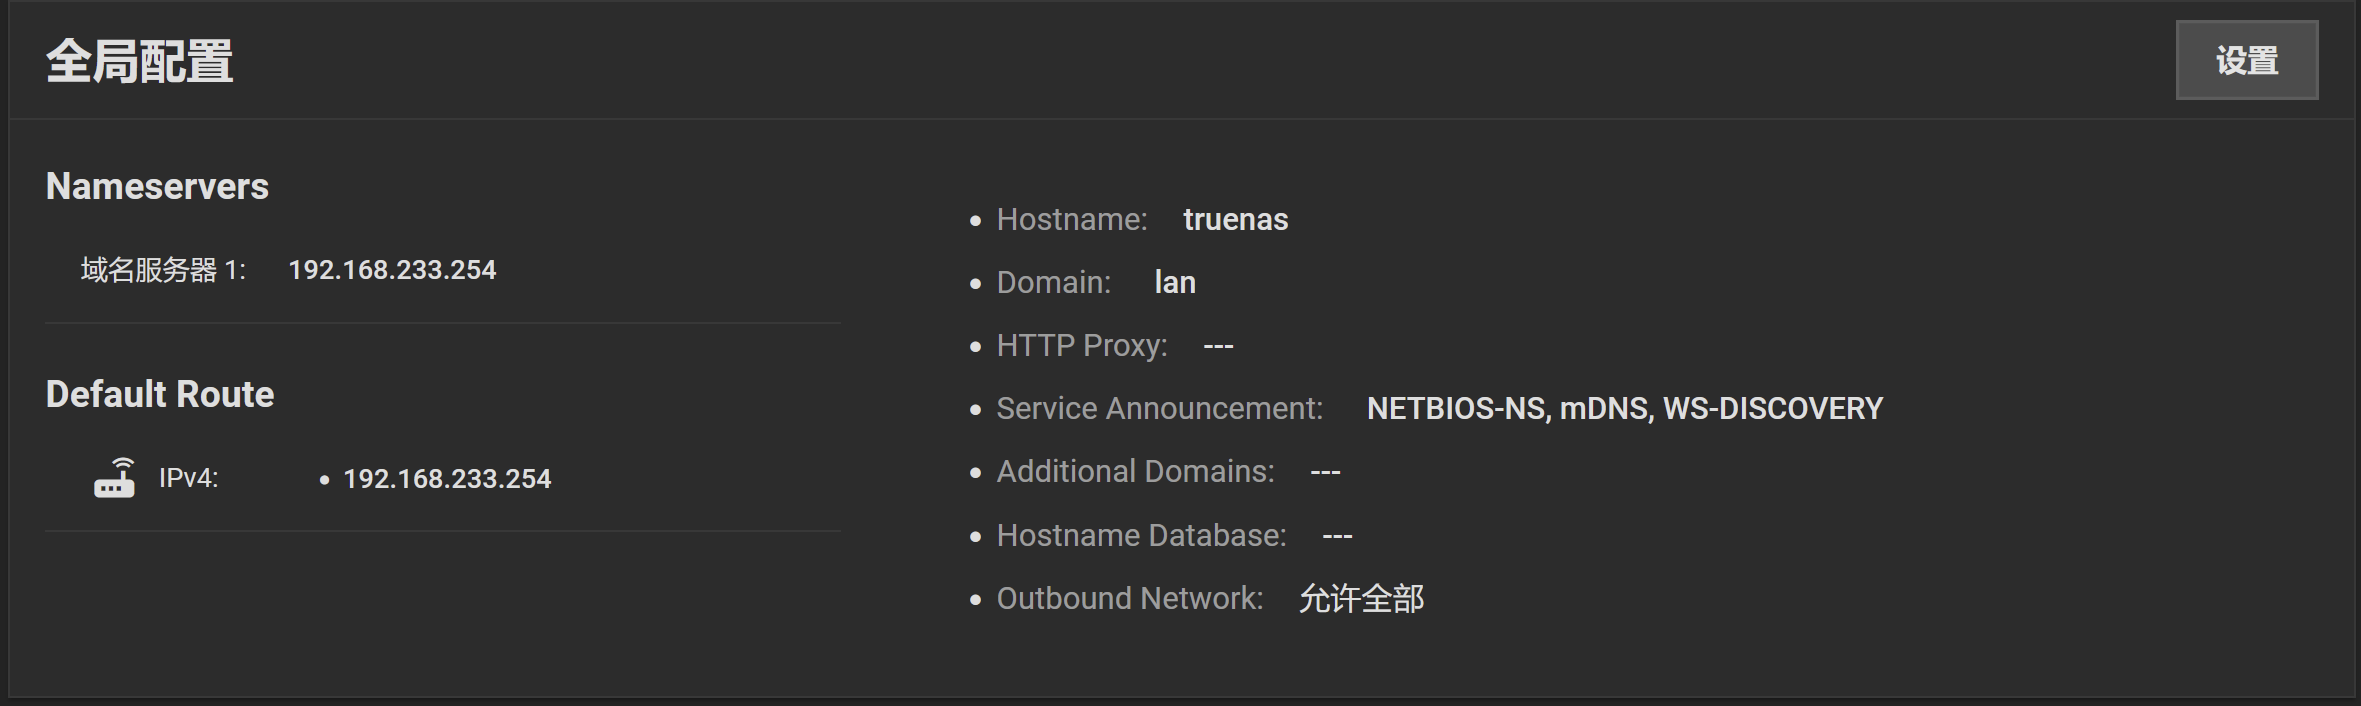This screenshot has width=2361, height=706.
Task: Click the 全局配置 card title
Action: (x=139, y=62)
